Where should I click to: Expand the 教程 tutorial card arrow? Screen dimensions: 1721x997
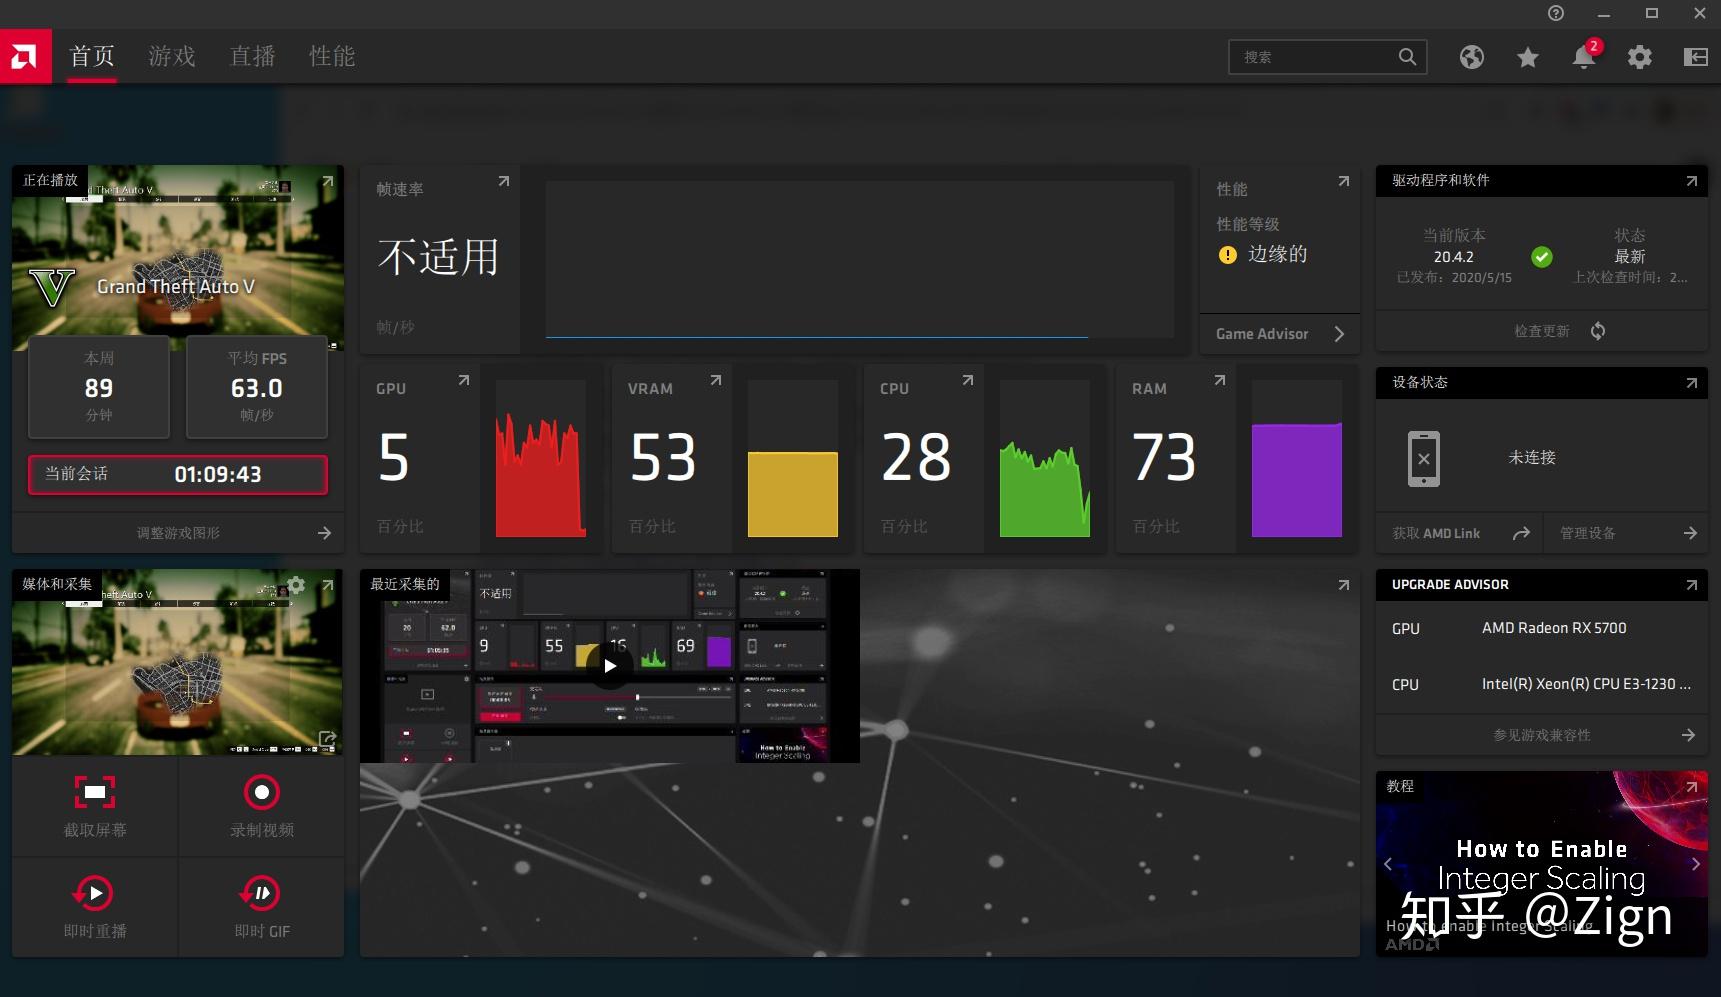[x=1692, y=787]
